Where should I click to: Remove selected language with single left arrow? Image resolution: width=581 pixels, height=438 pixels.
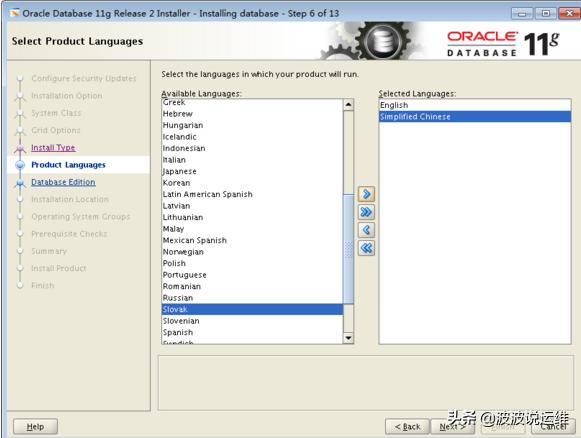(366, 230)
